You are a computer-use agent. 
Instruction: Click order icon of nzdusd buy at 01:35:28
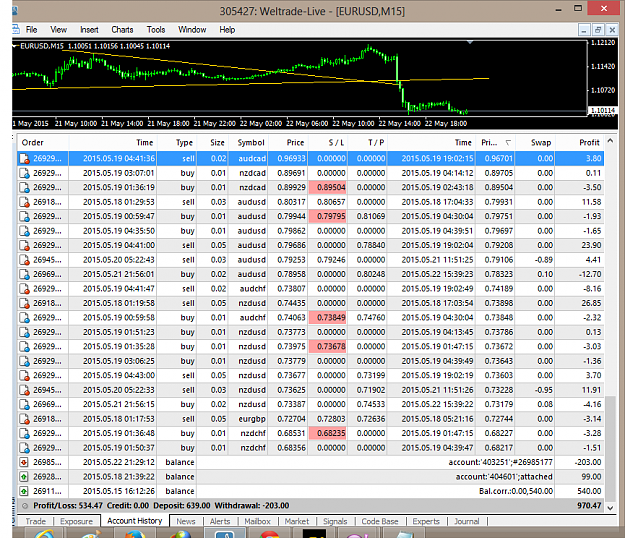[25, 347]
